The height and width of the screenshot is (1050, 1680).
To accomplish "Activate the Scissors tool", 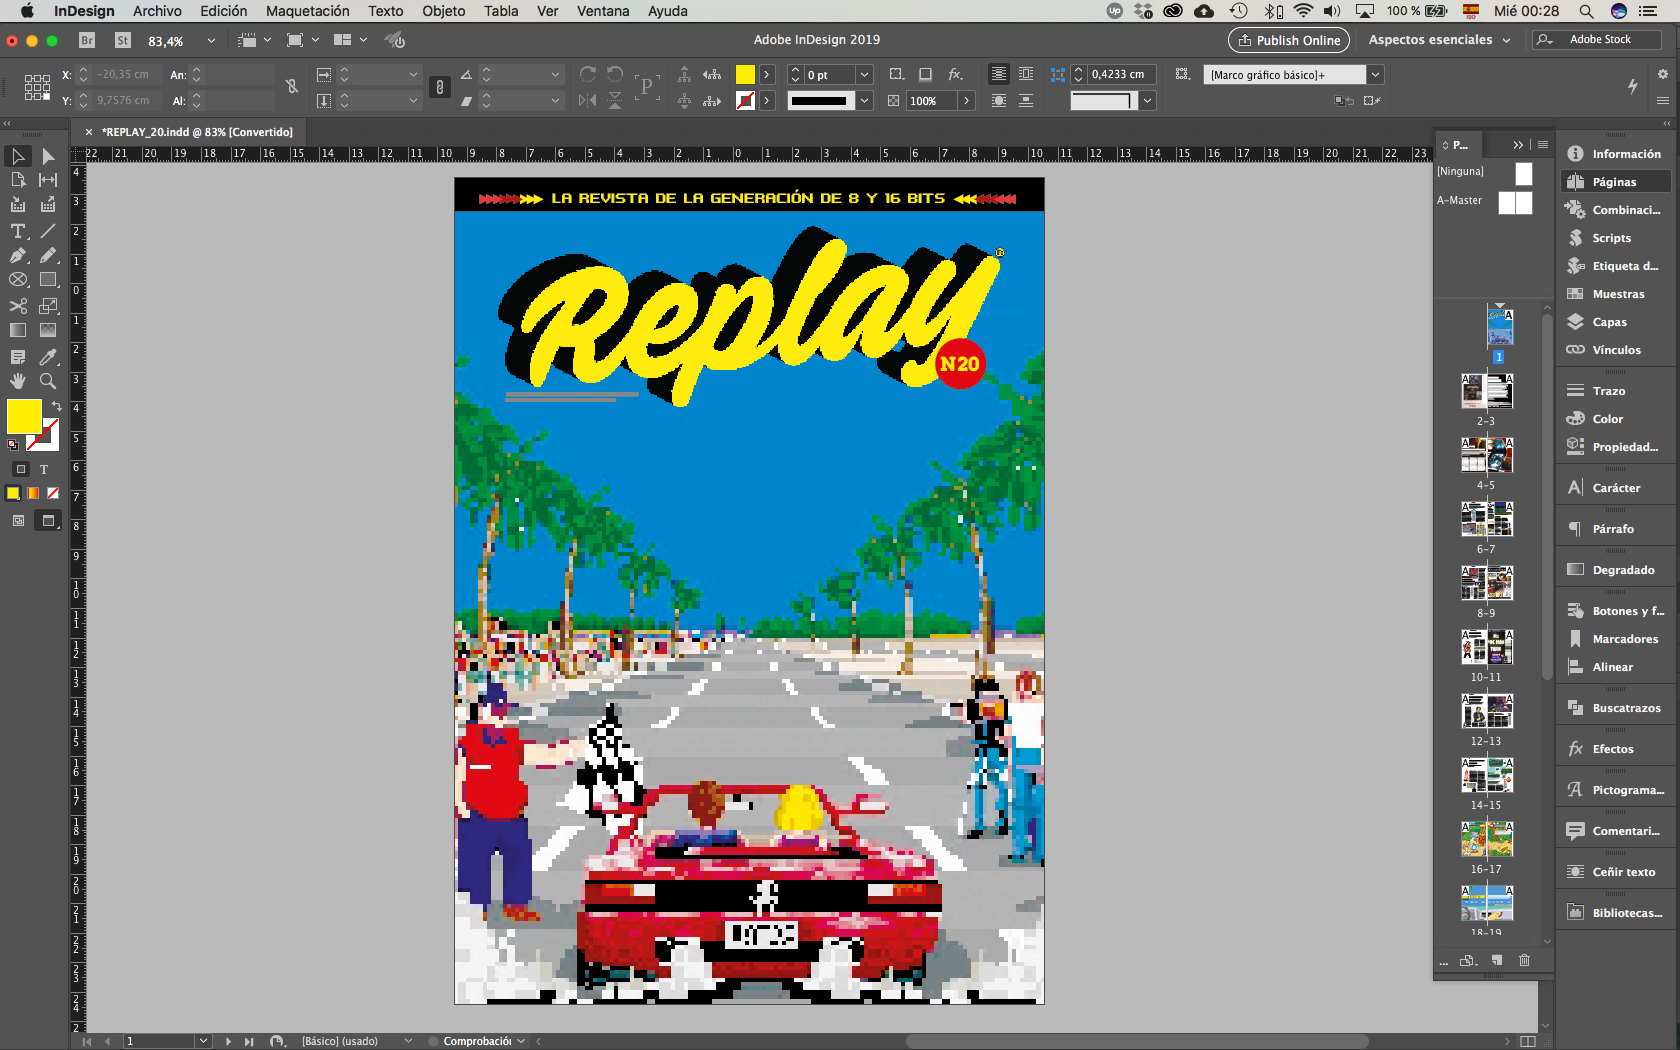I will pyautogui.click(x=18, y=306).
